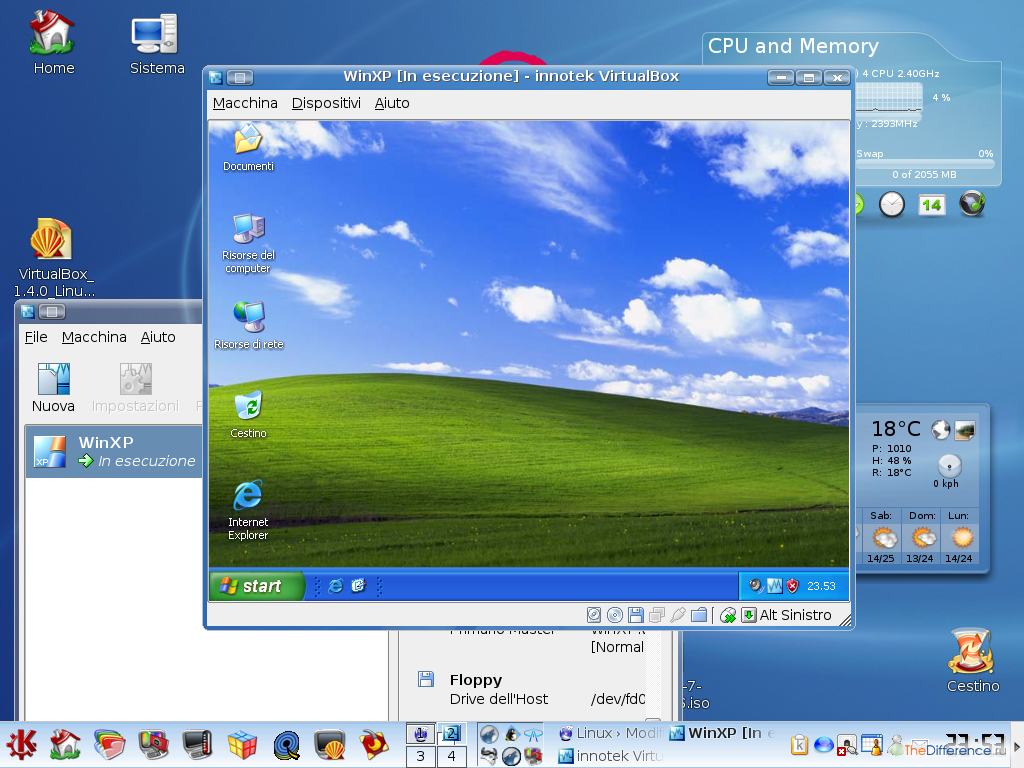Switch to virtual desktop 2
This screenshot has width=1024, height=768.
(x=451, y=733)
